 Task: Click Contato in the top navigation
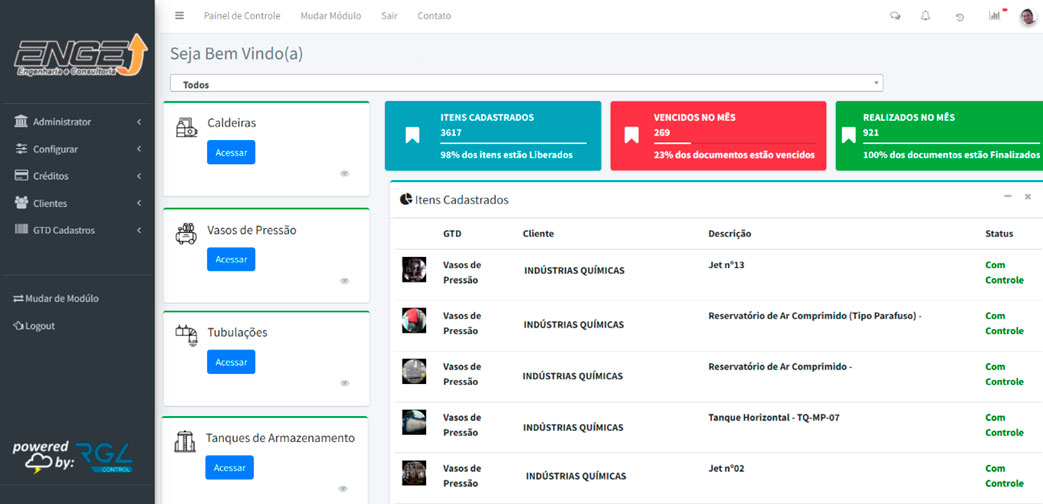click(434, 16)
